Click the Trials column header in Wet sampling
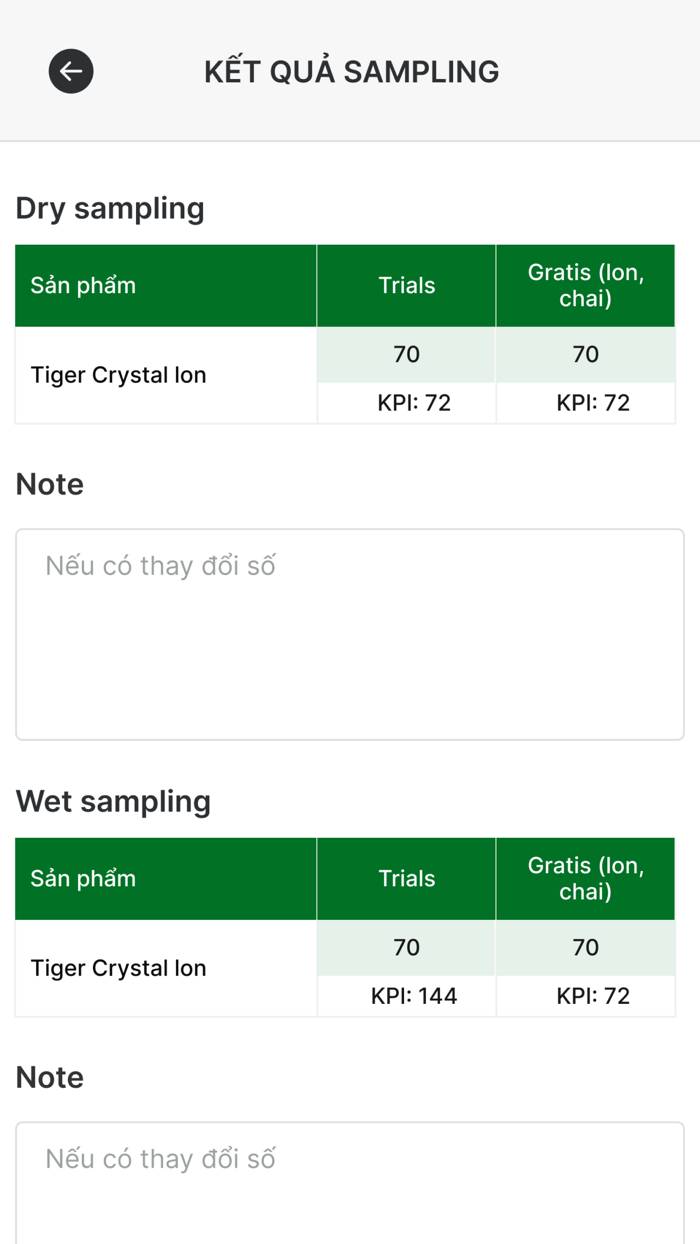 tap(406, 879)
